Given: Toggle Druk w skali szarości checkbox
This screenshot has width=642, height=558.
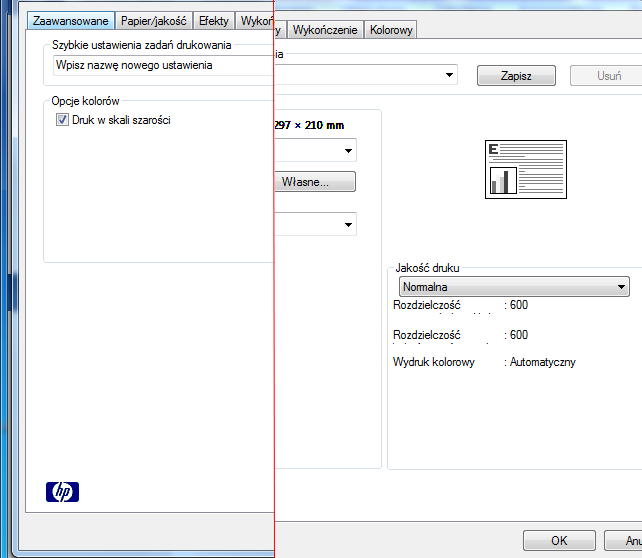Looking at the screenshot, I should 62,120.
